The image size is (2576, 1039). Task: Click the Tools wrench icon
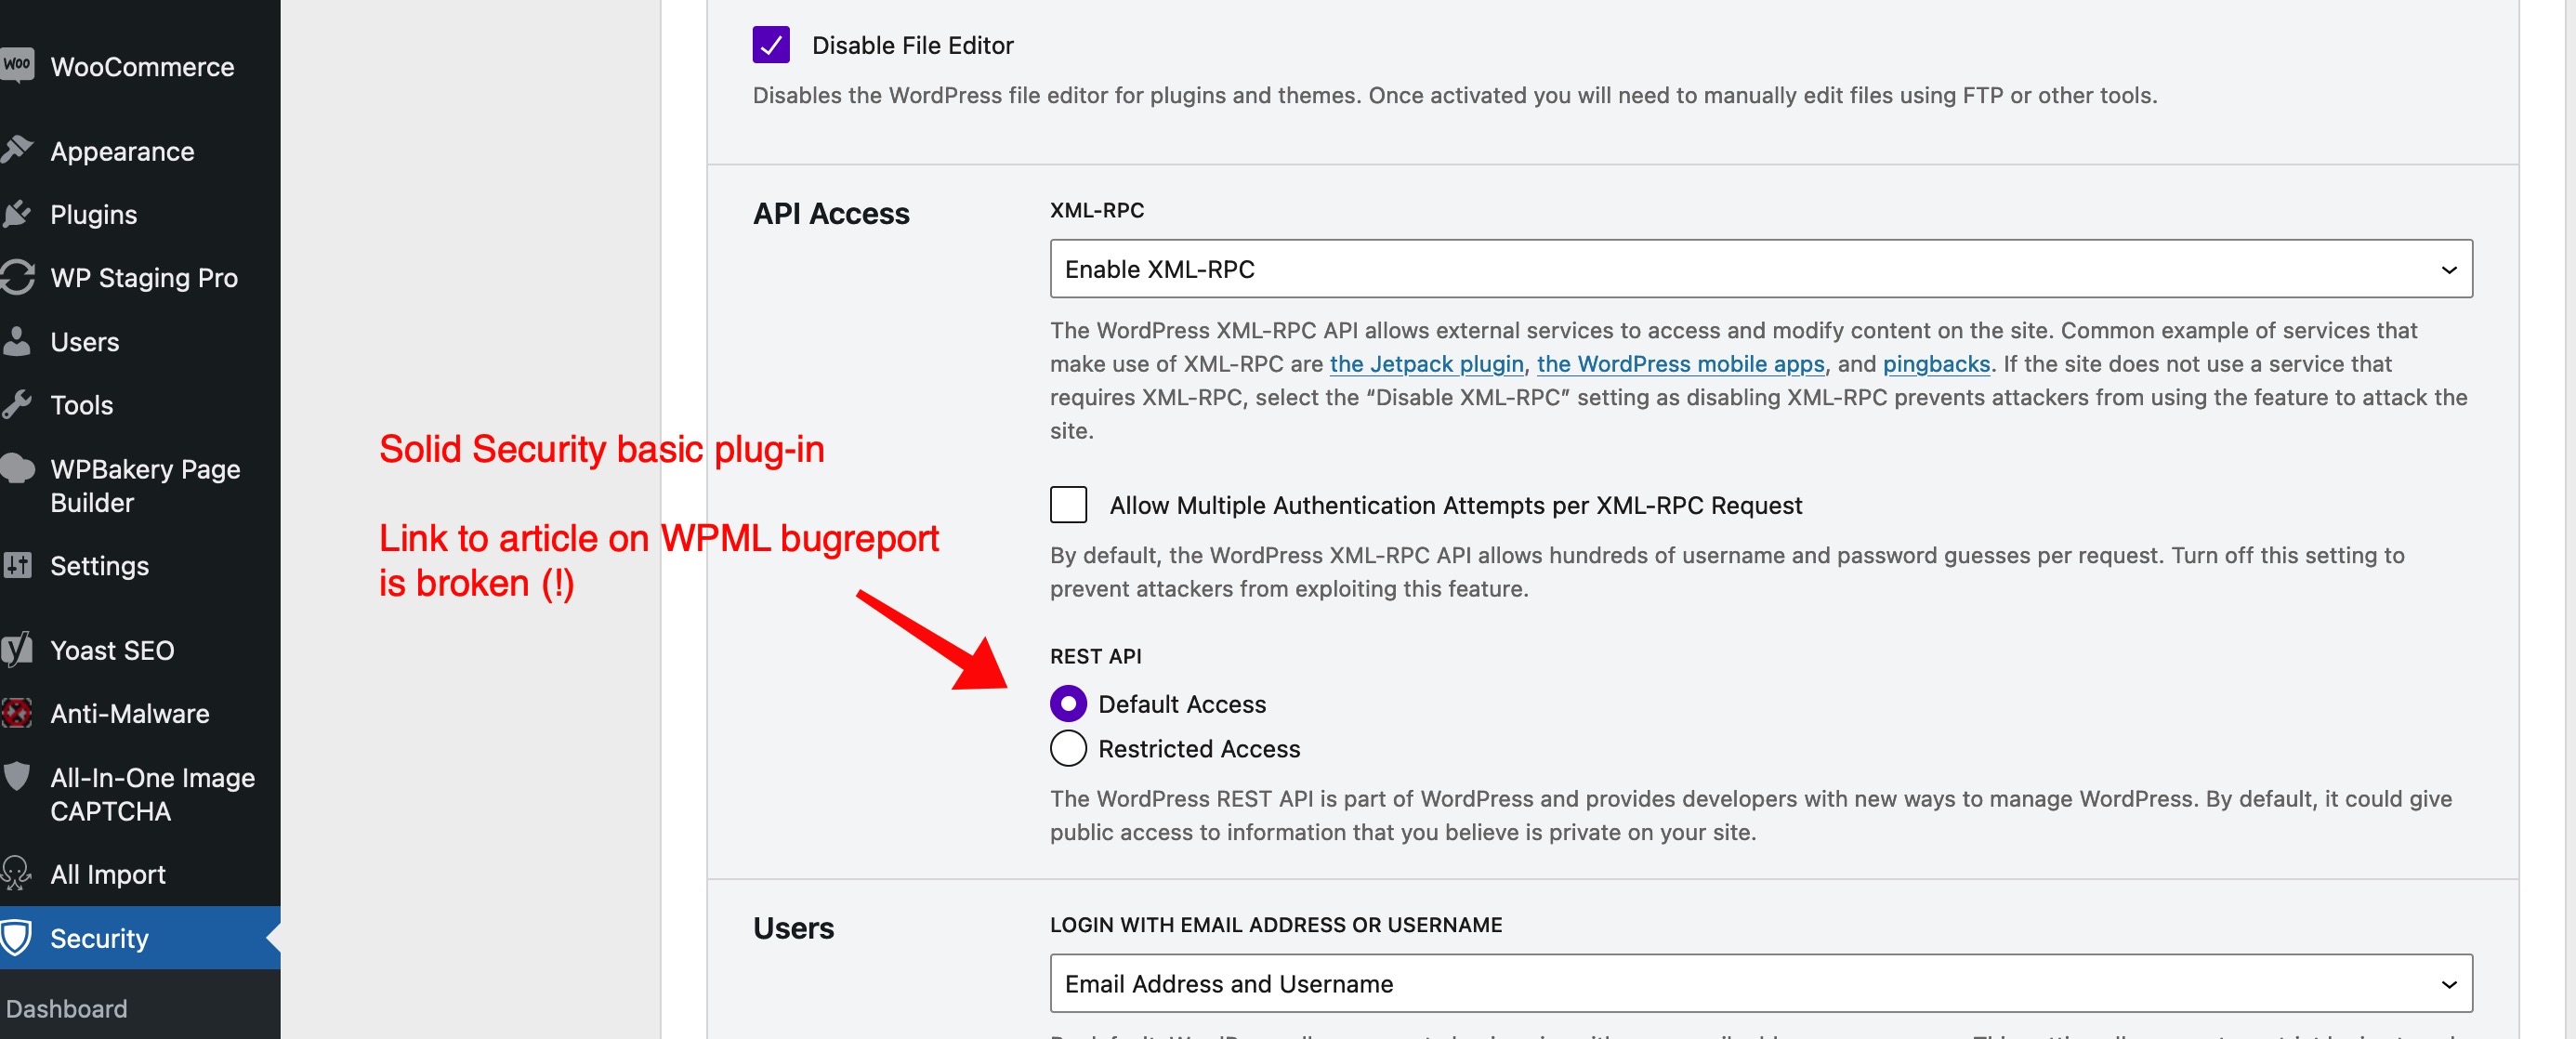click(17, 405)
